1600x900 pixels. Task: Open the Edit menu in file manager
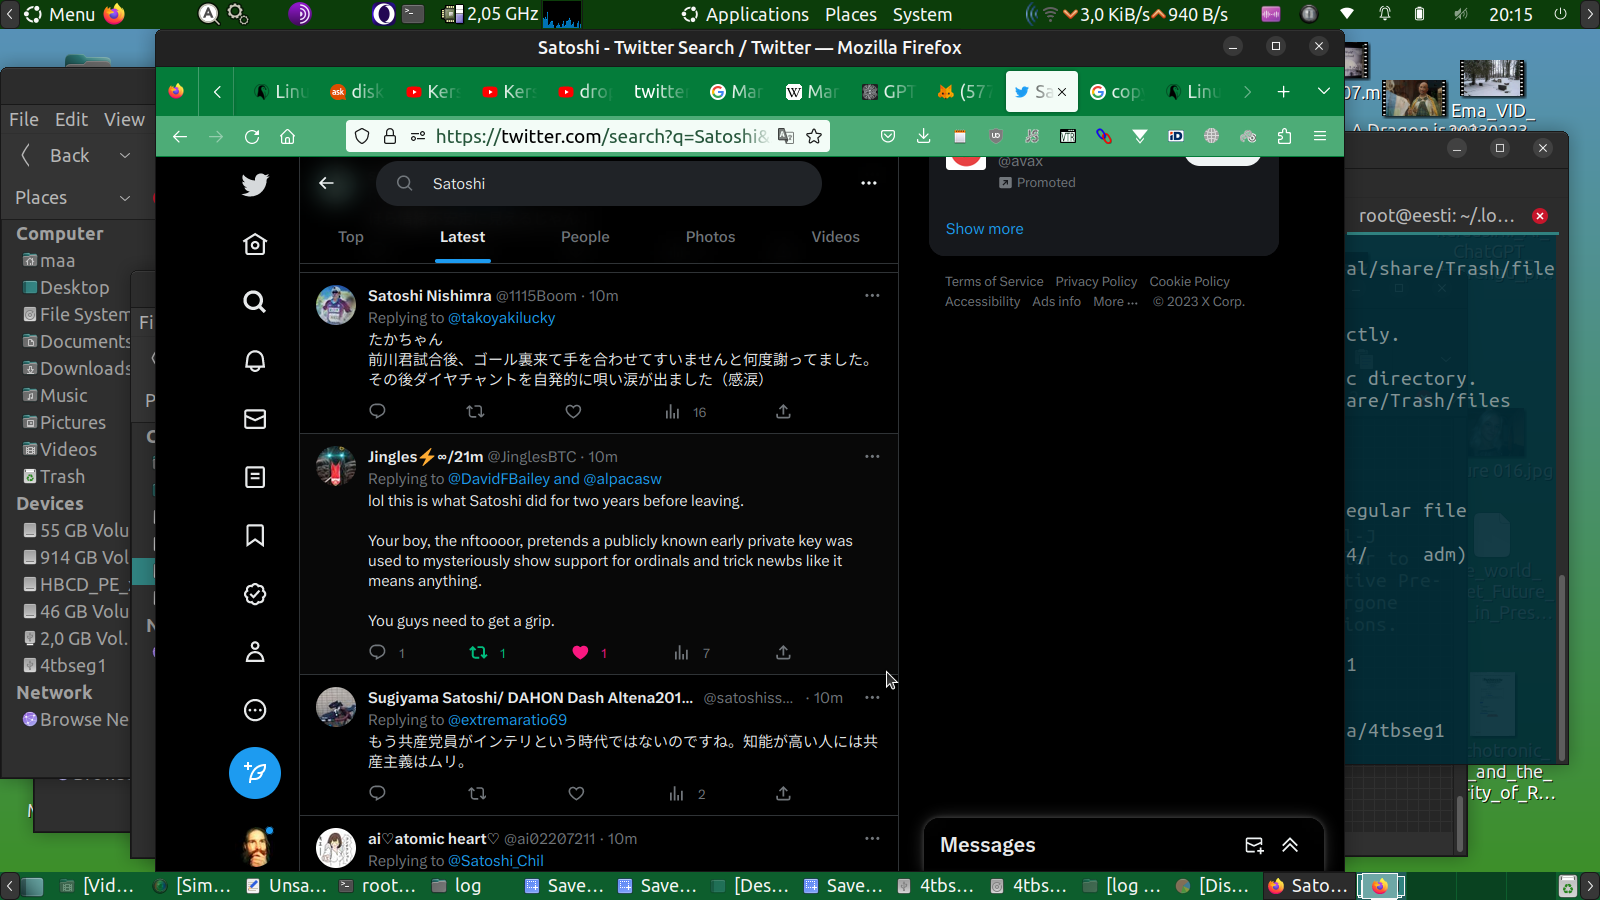pyautogui.click(x=71, y=119)
